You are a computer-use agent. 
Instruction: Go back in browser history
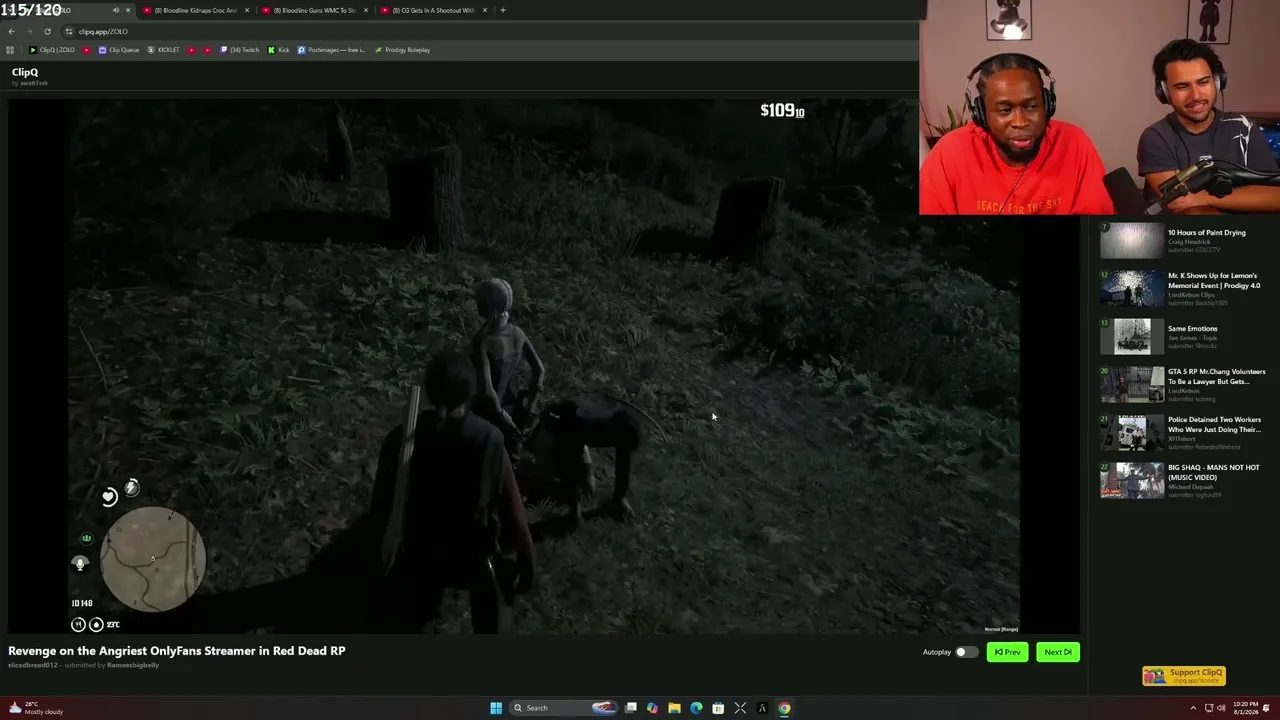pyautogui.click(x=11, y=31)
